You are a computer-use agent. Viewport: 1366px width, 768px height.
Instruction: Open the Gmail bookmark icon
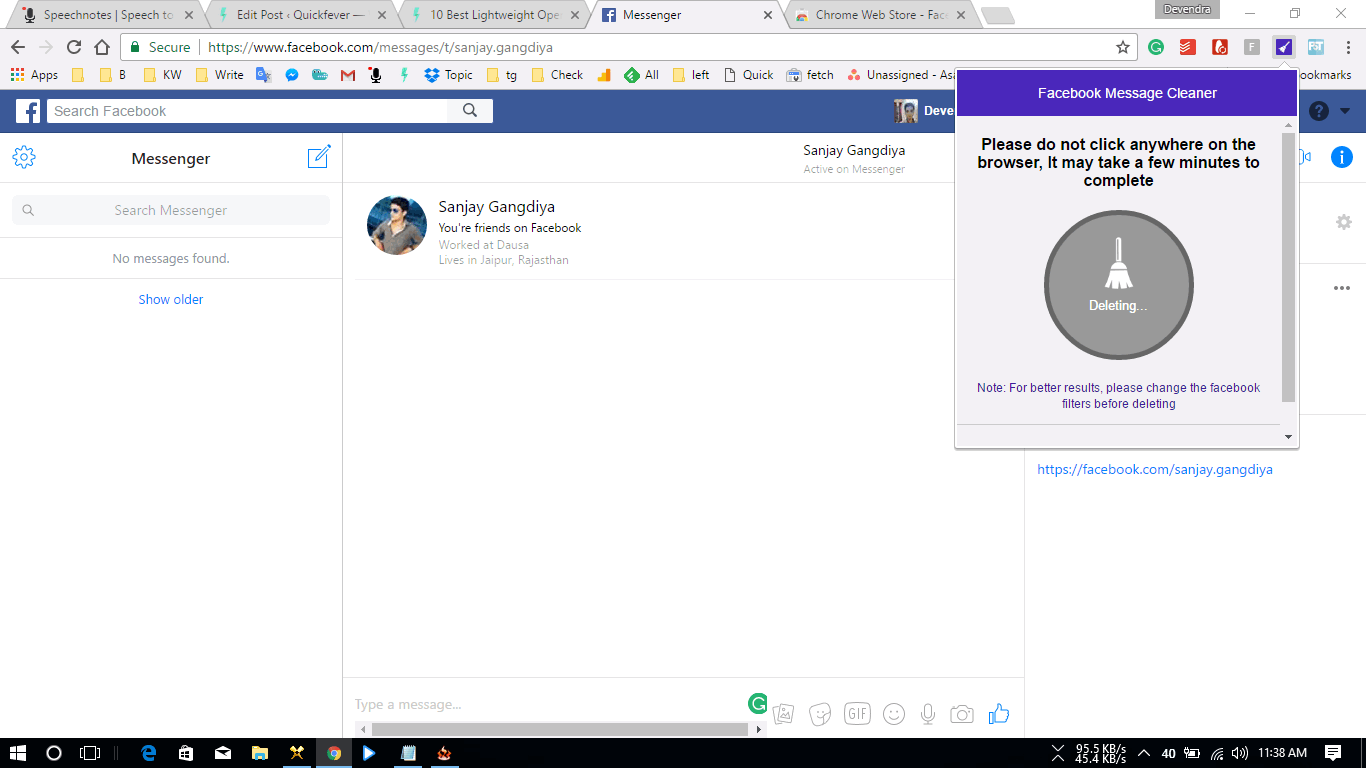[x=348, y=75]
